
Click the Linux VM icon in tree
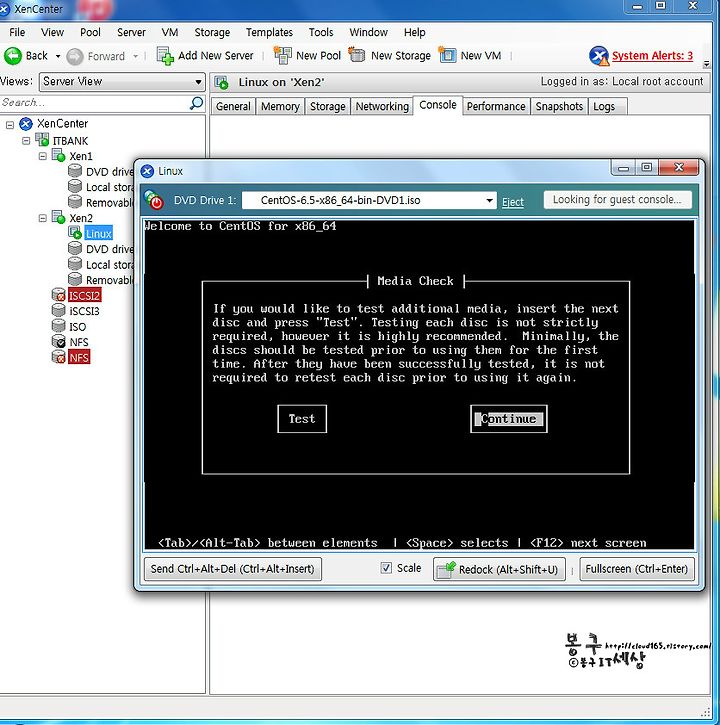coord(75,233)
